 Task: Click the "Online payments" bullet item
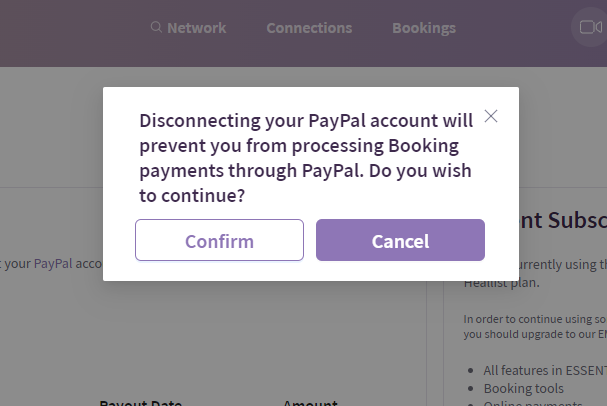click(530, 403)
